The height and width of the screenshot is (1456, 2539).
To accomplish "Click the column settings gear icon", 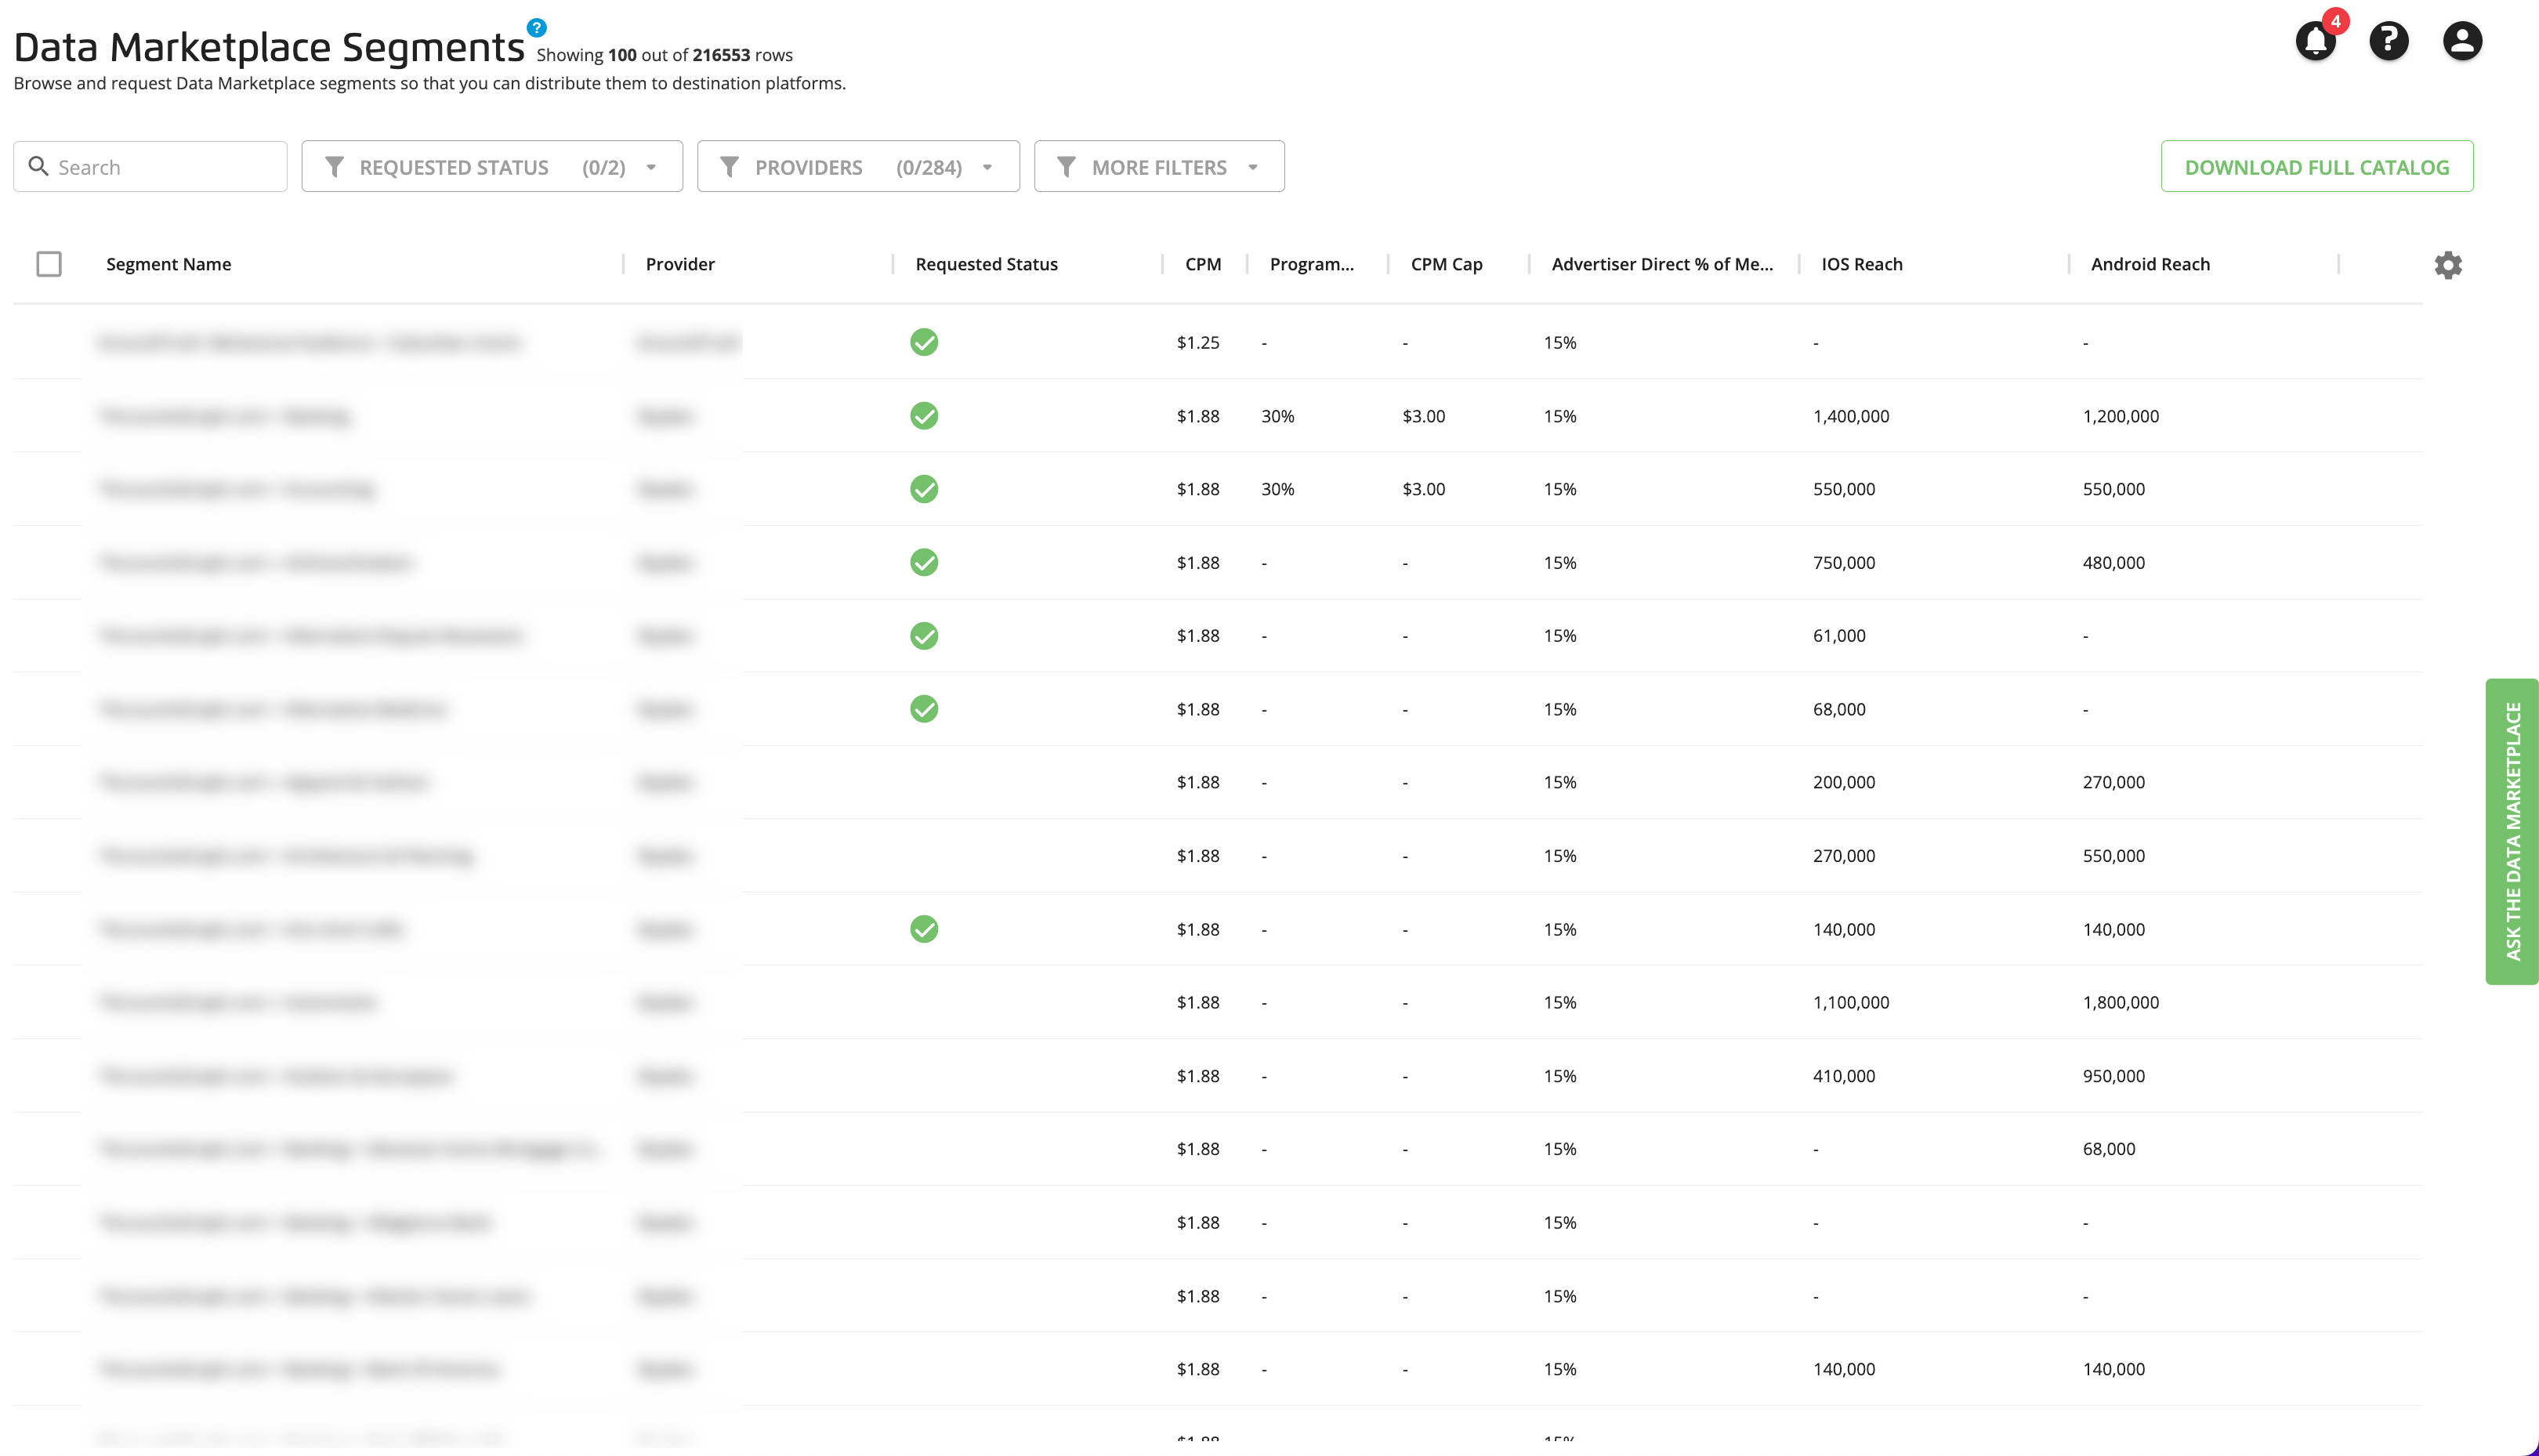I will coord(2448,265).
